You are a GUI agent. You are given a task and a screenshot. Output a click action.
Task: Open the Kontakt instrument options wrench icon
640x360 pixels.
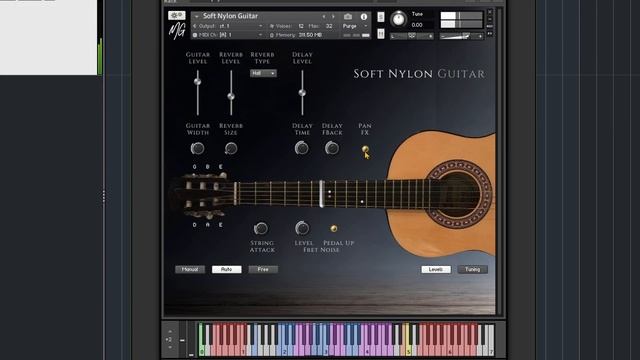pyautogui.click(x=176, y=16)
